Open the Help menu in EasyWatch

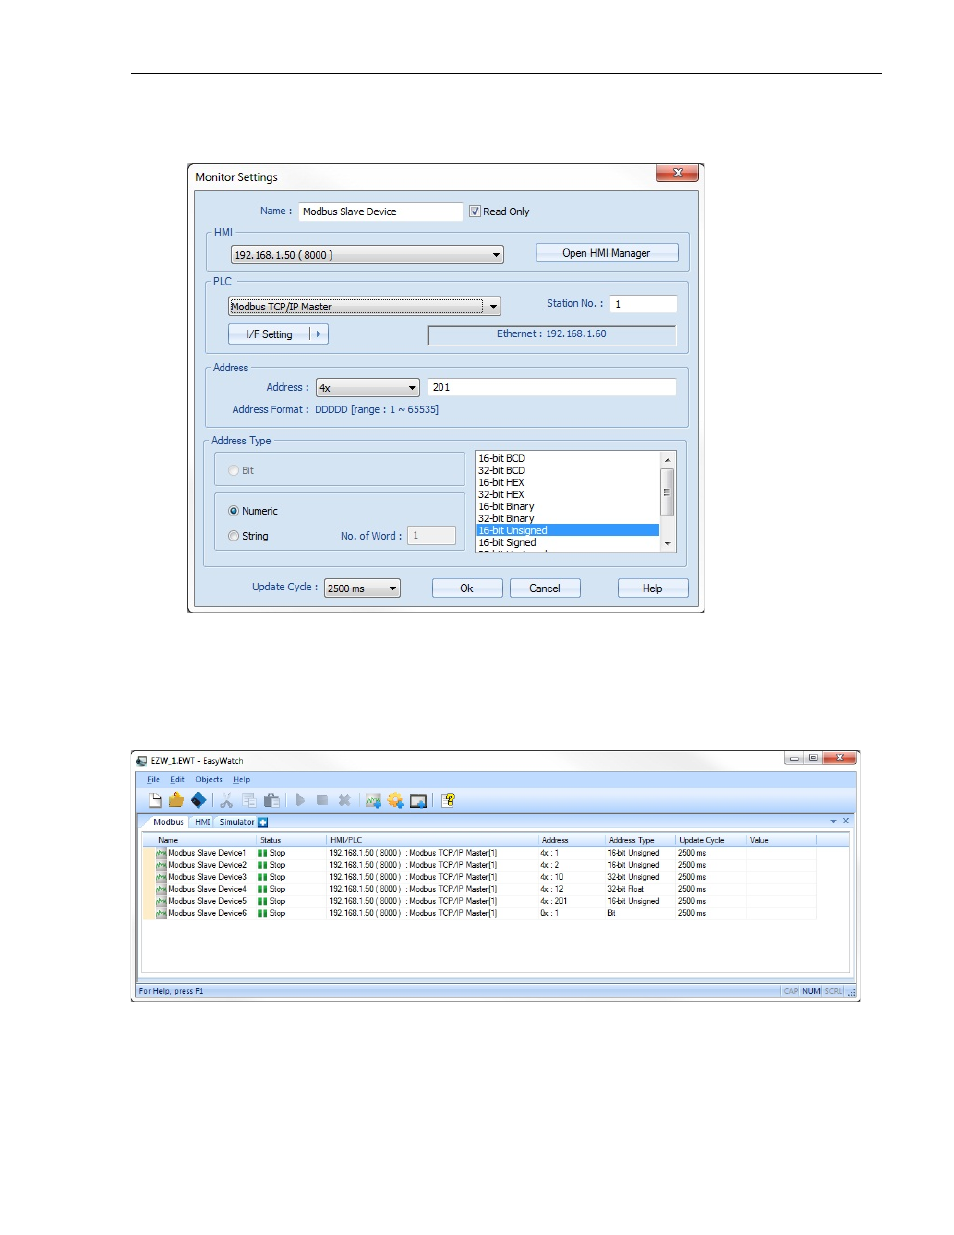(242, 779)
